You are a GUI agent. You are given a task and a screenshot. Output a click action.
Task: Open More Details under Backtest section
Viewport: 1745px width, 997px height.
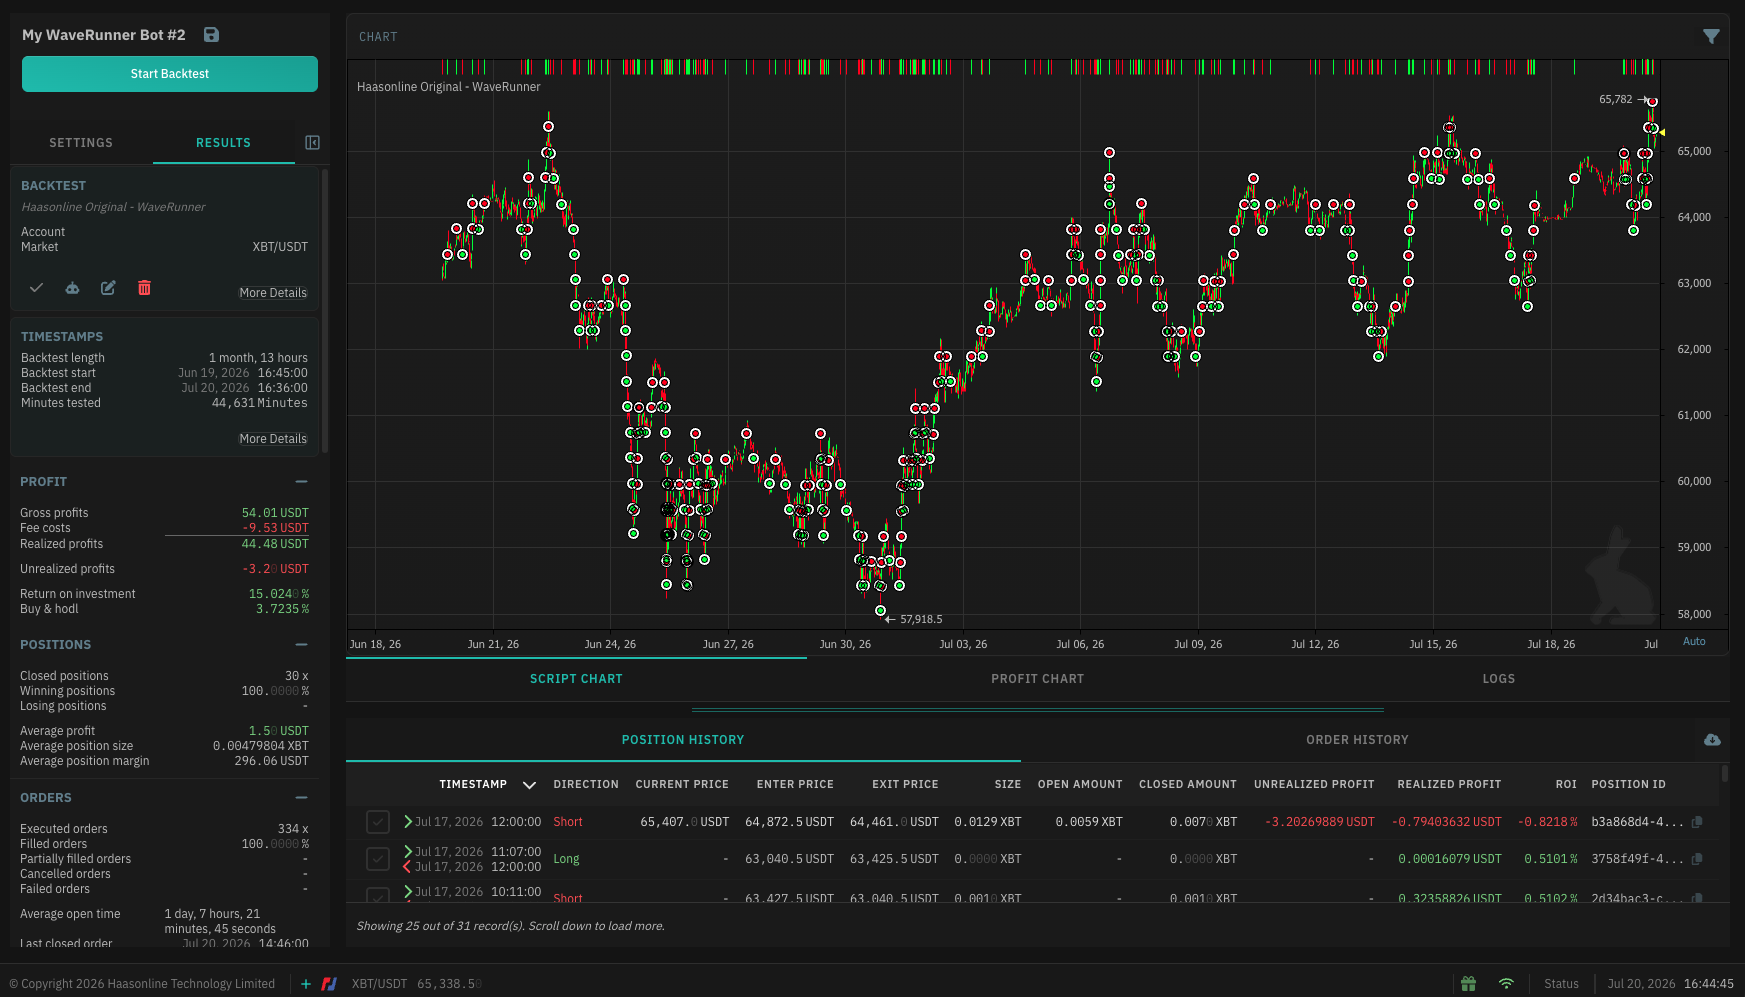tap(273, 293)
